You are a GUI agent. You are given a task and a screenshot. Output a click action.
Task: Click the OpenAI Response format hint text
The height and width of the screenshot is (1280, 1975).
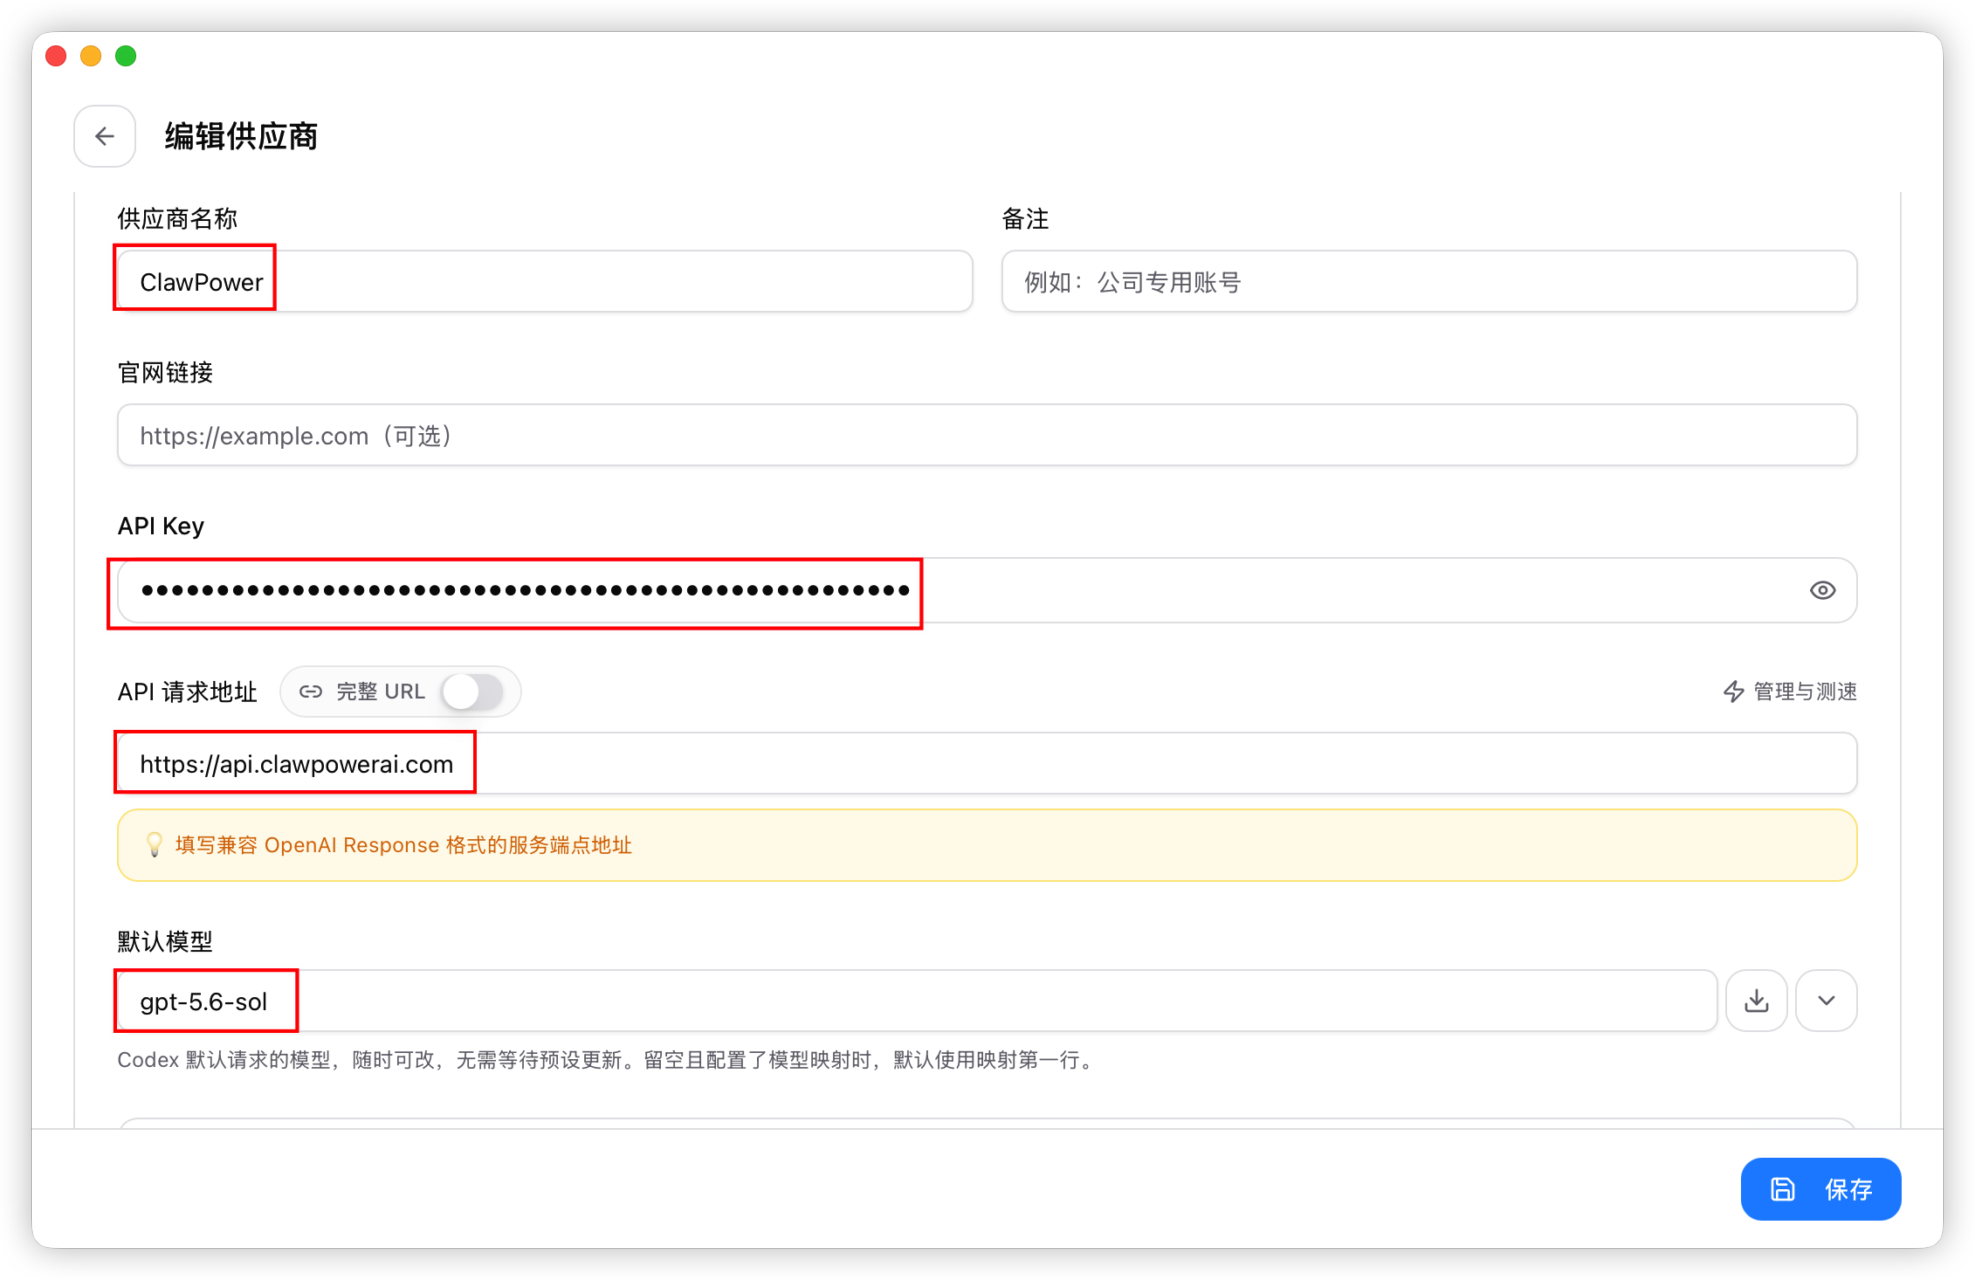tap(404, 845)
